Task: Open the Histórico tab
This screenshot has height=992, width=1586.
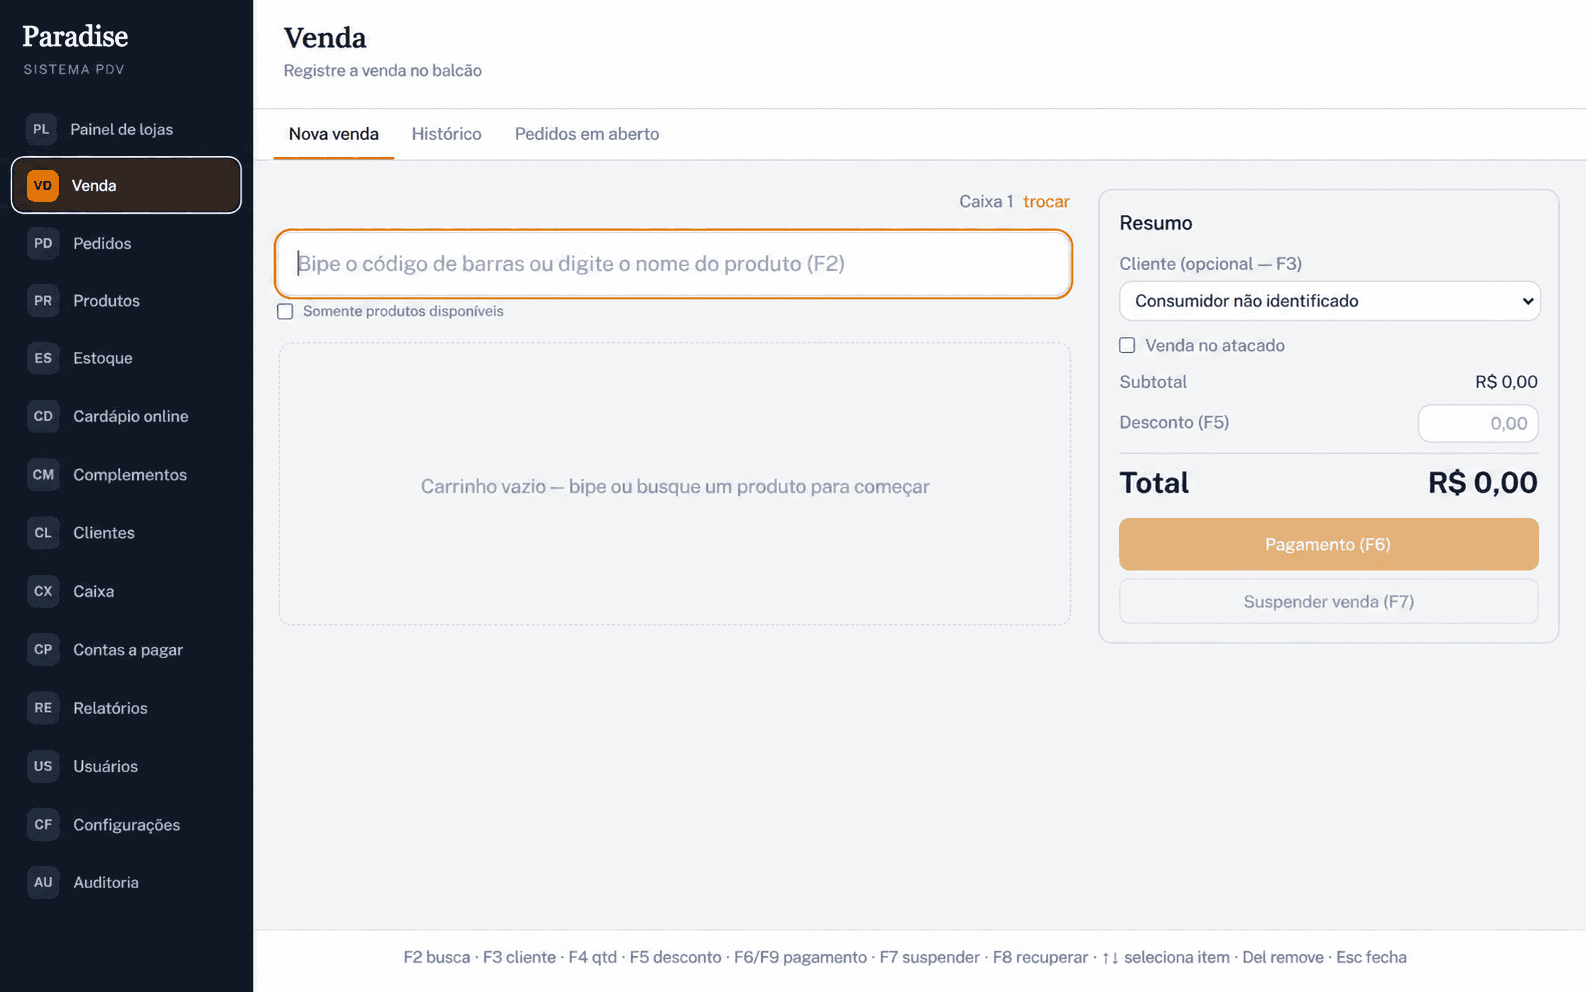Action: click(x=446, y=134)
